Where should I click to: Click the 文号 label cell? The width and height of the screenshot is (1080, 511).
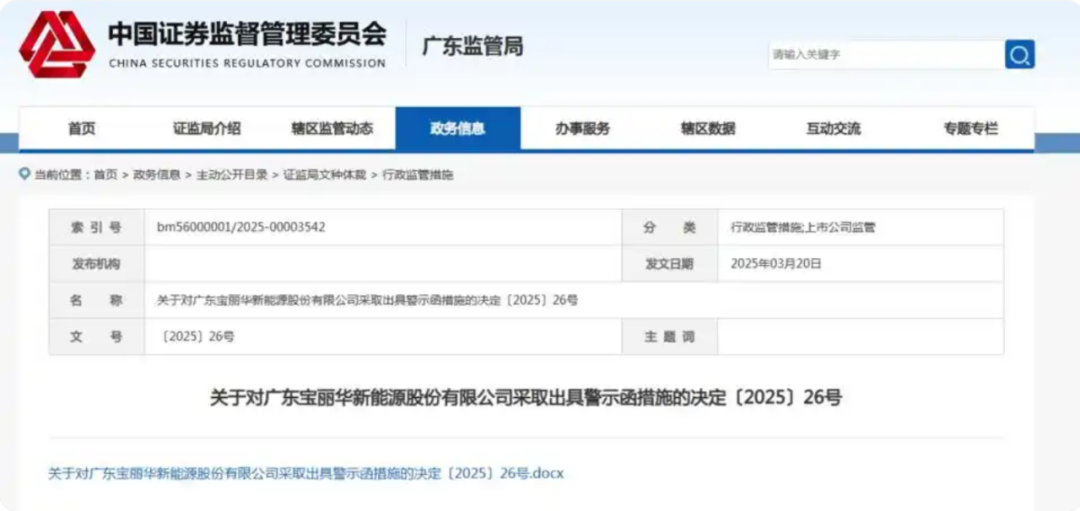coord(96,337)
